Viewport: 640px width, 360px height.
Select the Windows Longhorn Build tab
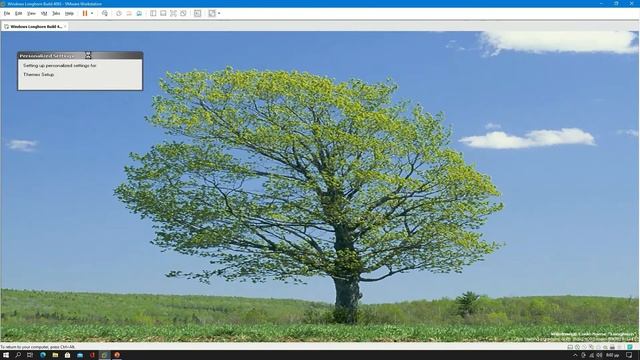pos(34,27)
